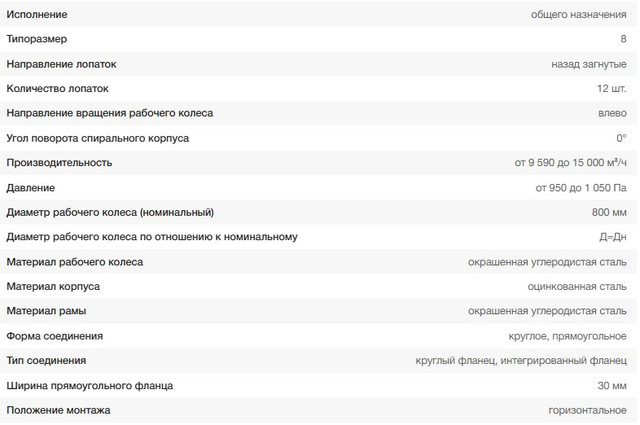640x425 pixels.
Task: Select 'круглый фланец, интегрированный фланец' value
Action: point(521,360)
